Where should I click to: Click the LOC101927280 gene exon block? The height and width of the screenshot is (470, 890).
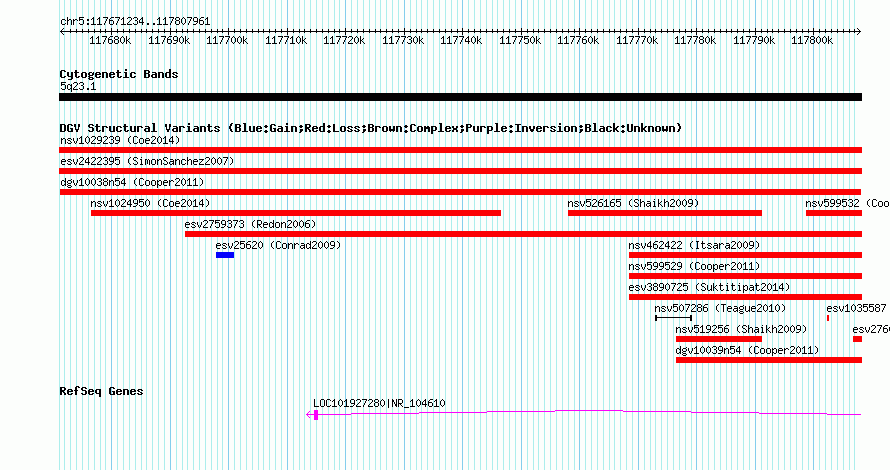(x=316, y=415)
